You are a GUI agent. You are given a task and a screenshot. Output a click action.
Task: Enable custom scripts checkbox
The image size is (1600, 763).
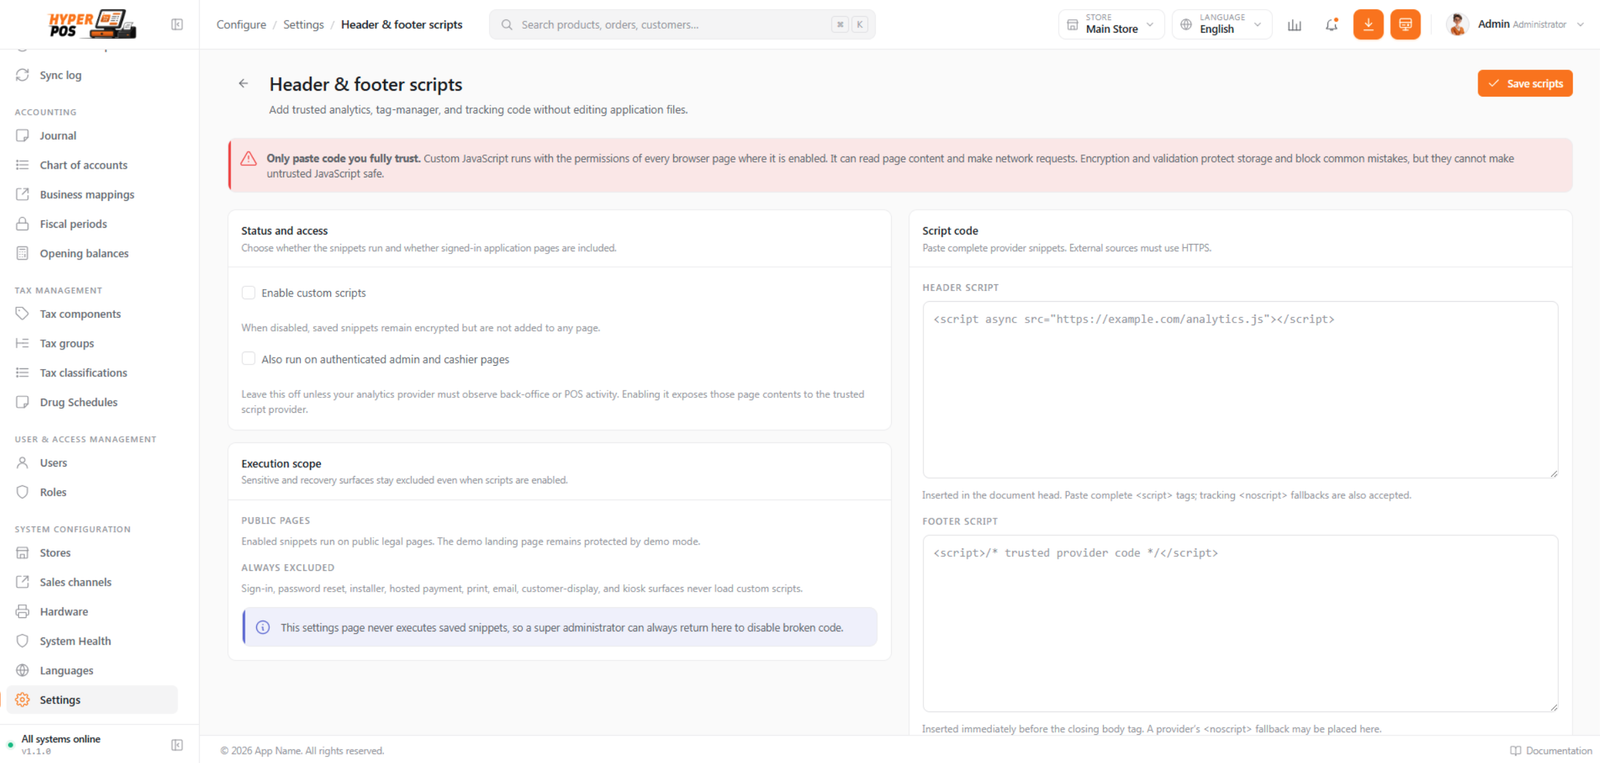(248, 293)
